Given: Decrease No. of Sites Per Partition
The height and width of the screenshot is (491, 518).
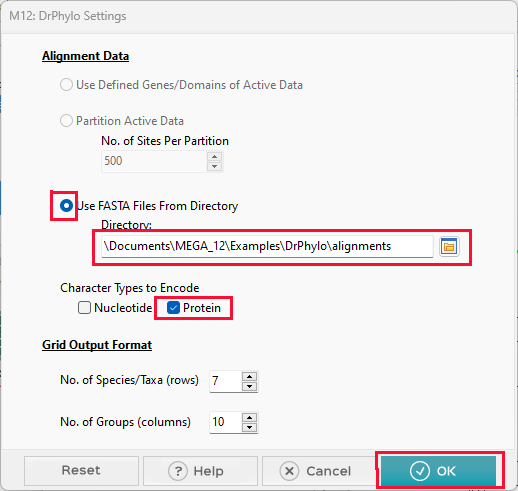Looking at the screenshot, I should click(x=214, y=166).
